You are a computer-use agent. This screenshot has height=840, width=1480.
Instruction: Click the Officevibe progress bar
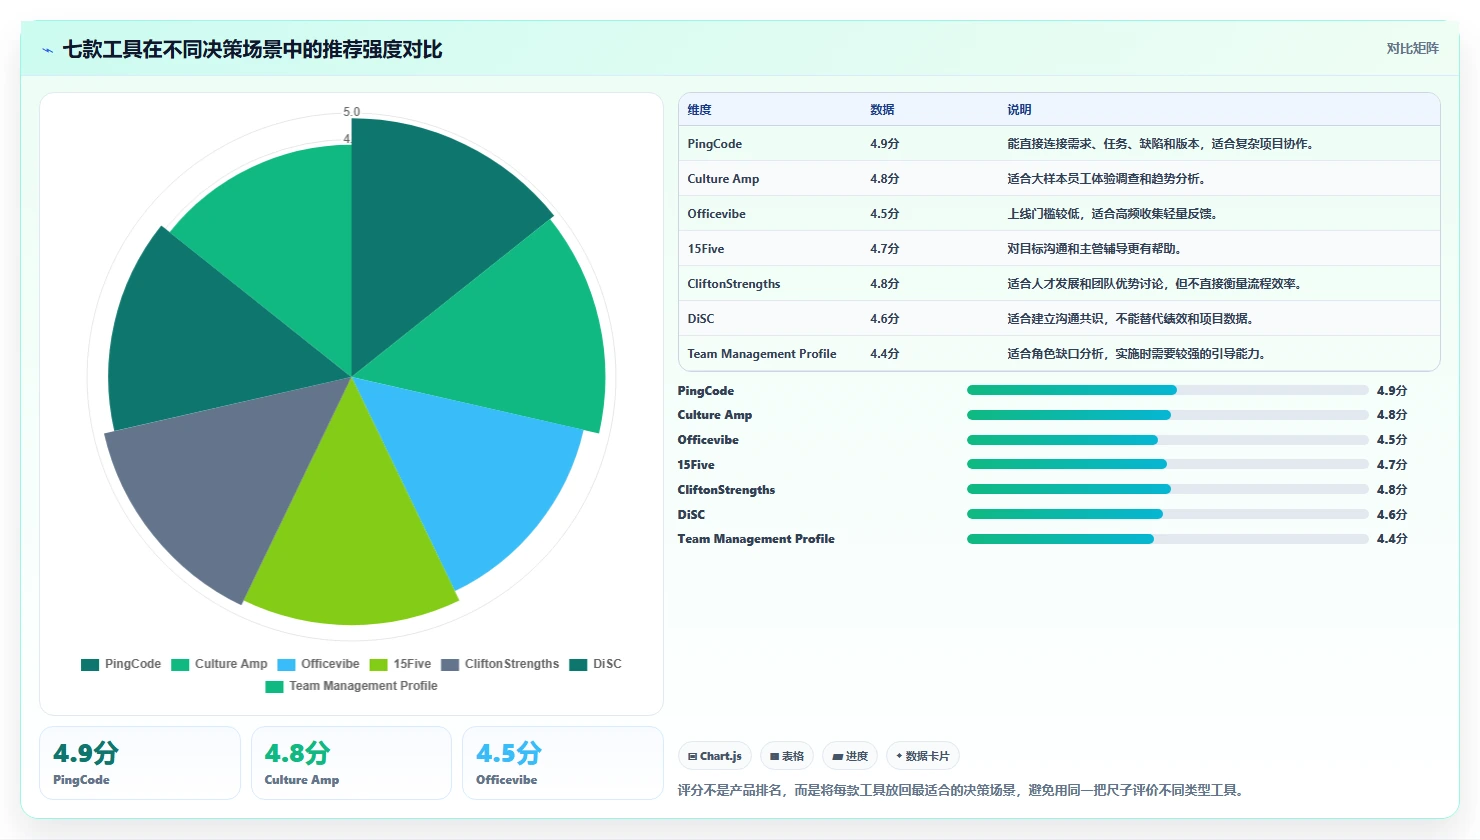point(1168,440)
